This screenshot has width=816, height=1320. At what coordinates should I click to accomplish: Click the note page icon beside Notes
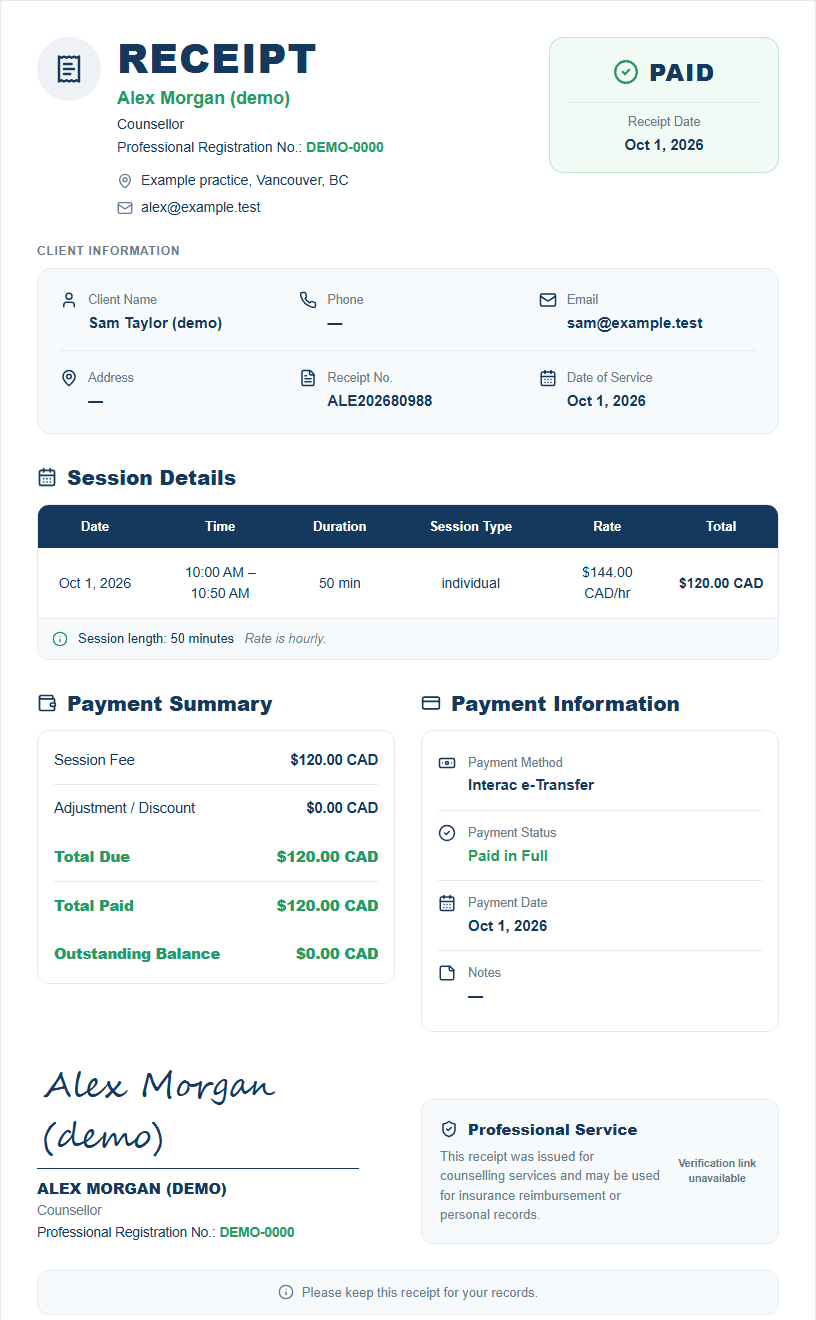click(447, 973)
